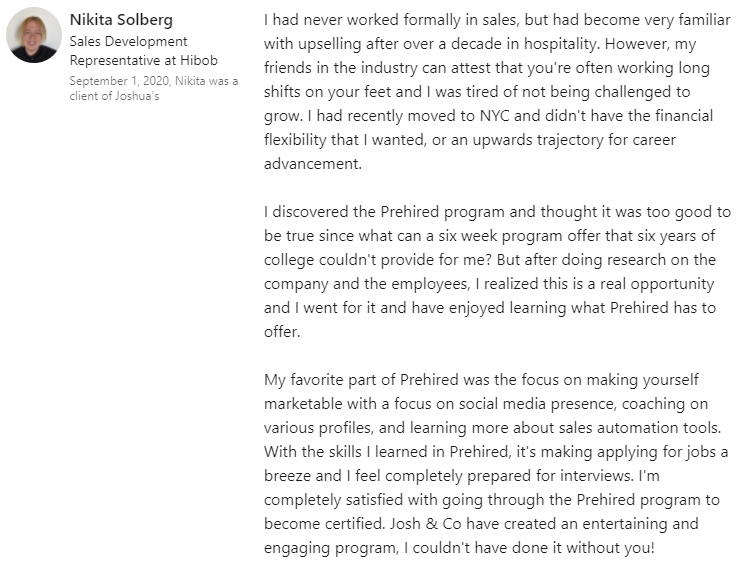
Task: Open the Nikita Solberg name link
Action: click(119, 20)
